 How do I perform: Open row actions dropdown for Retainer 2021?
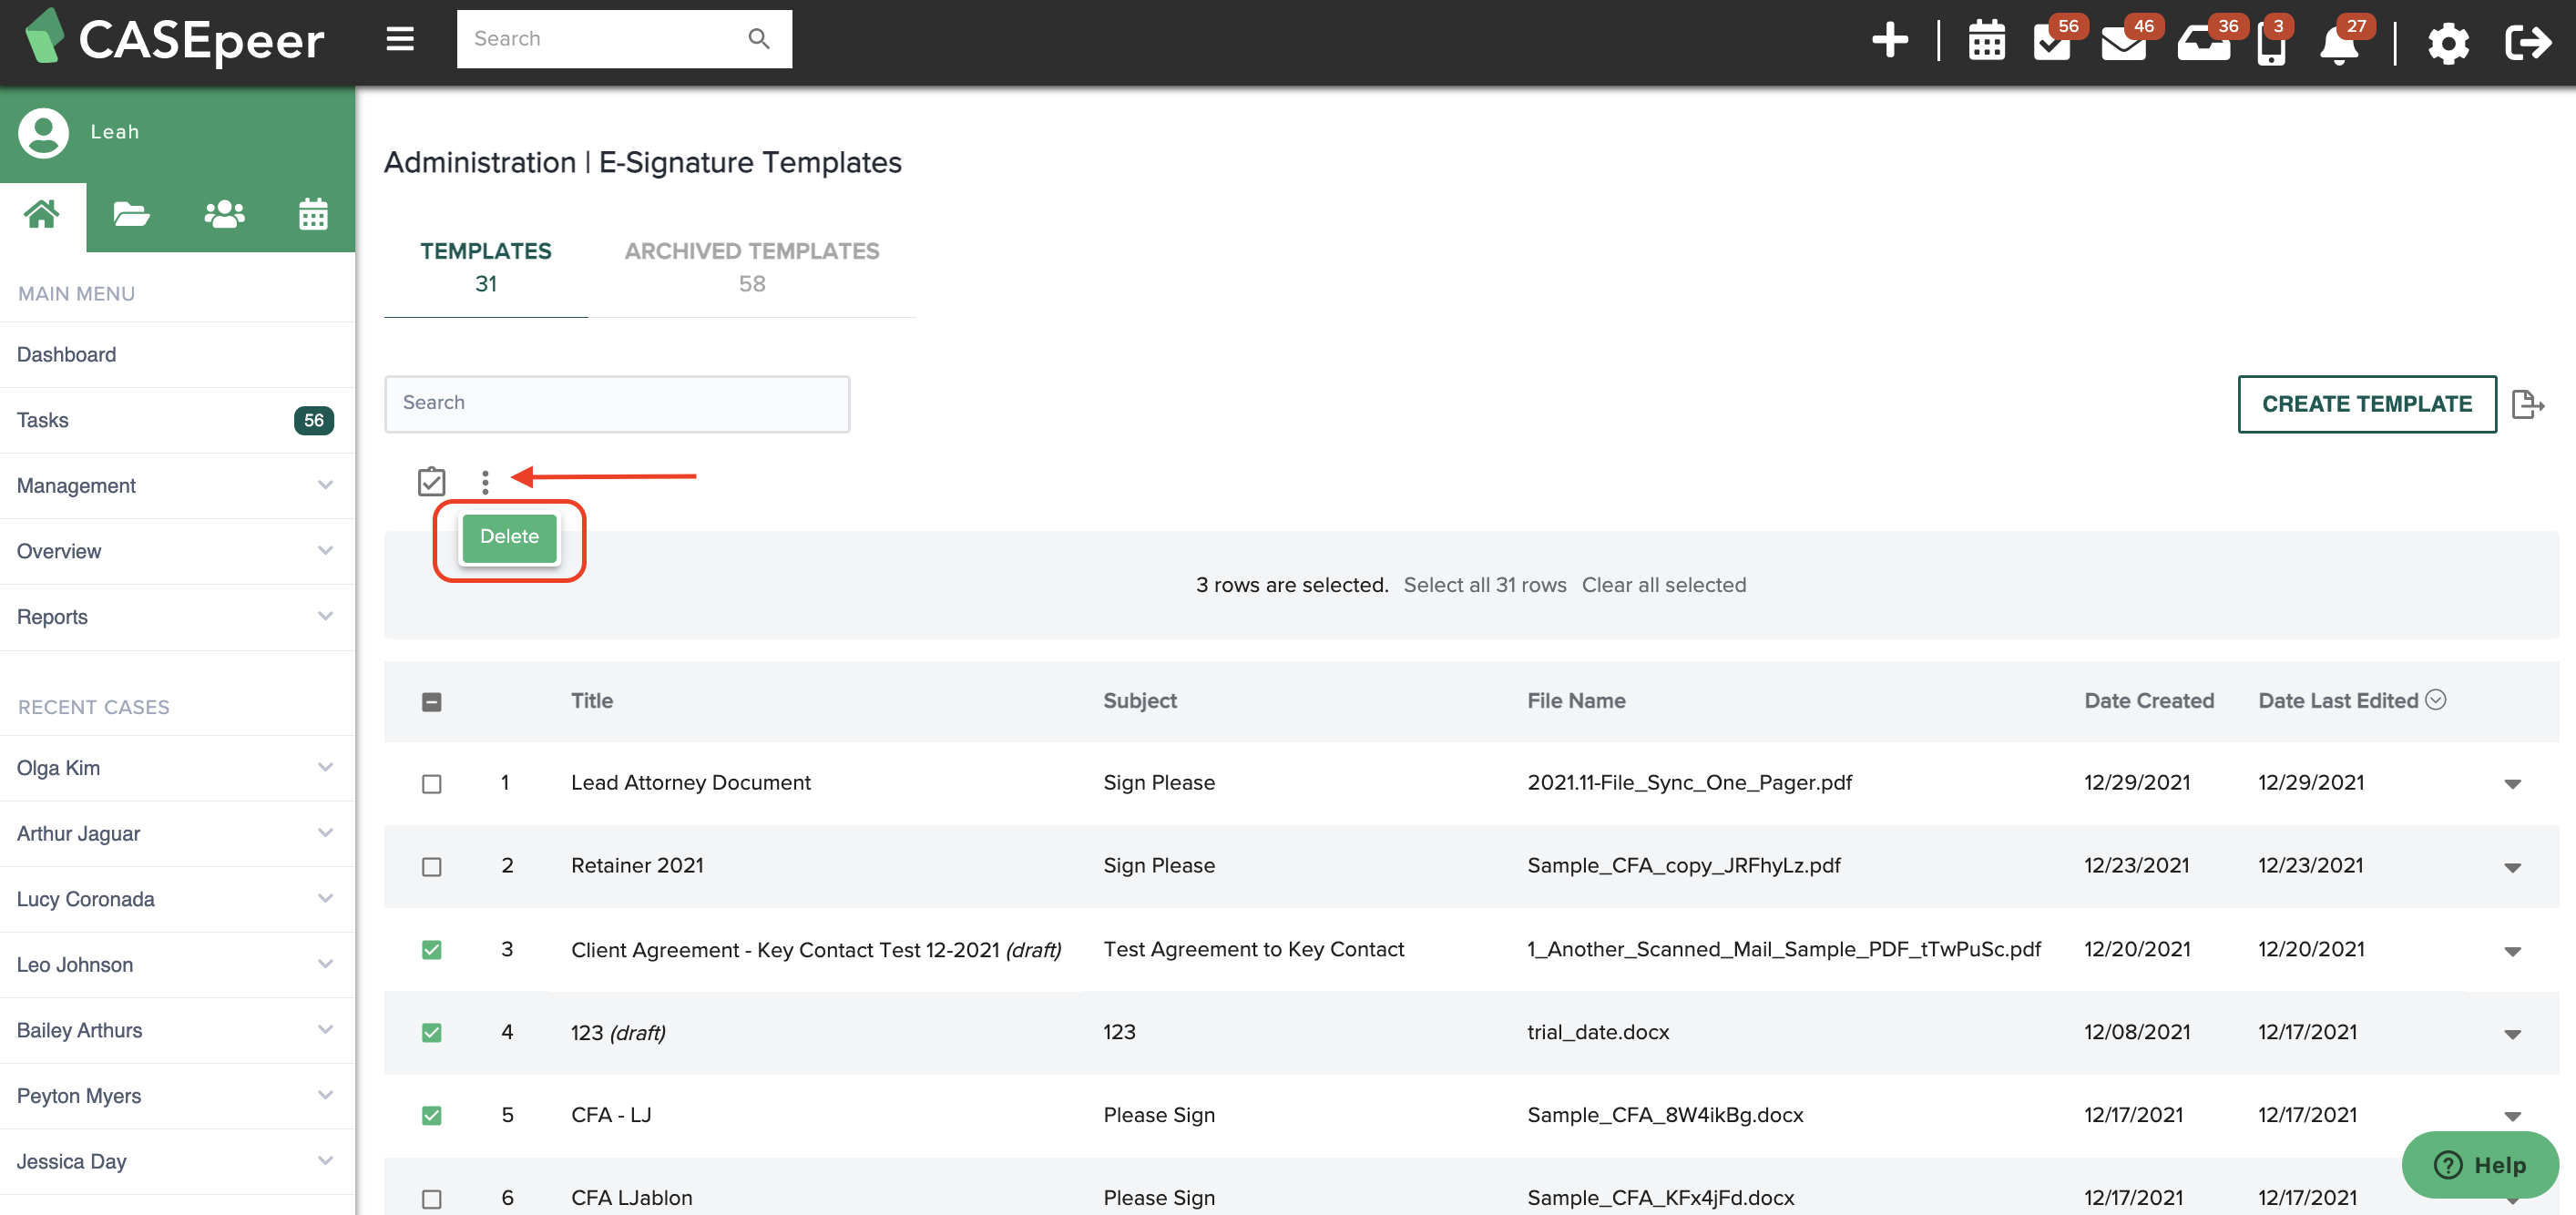[2511, 867]
